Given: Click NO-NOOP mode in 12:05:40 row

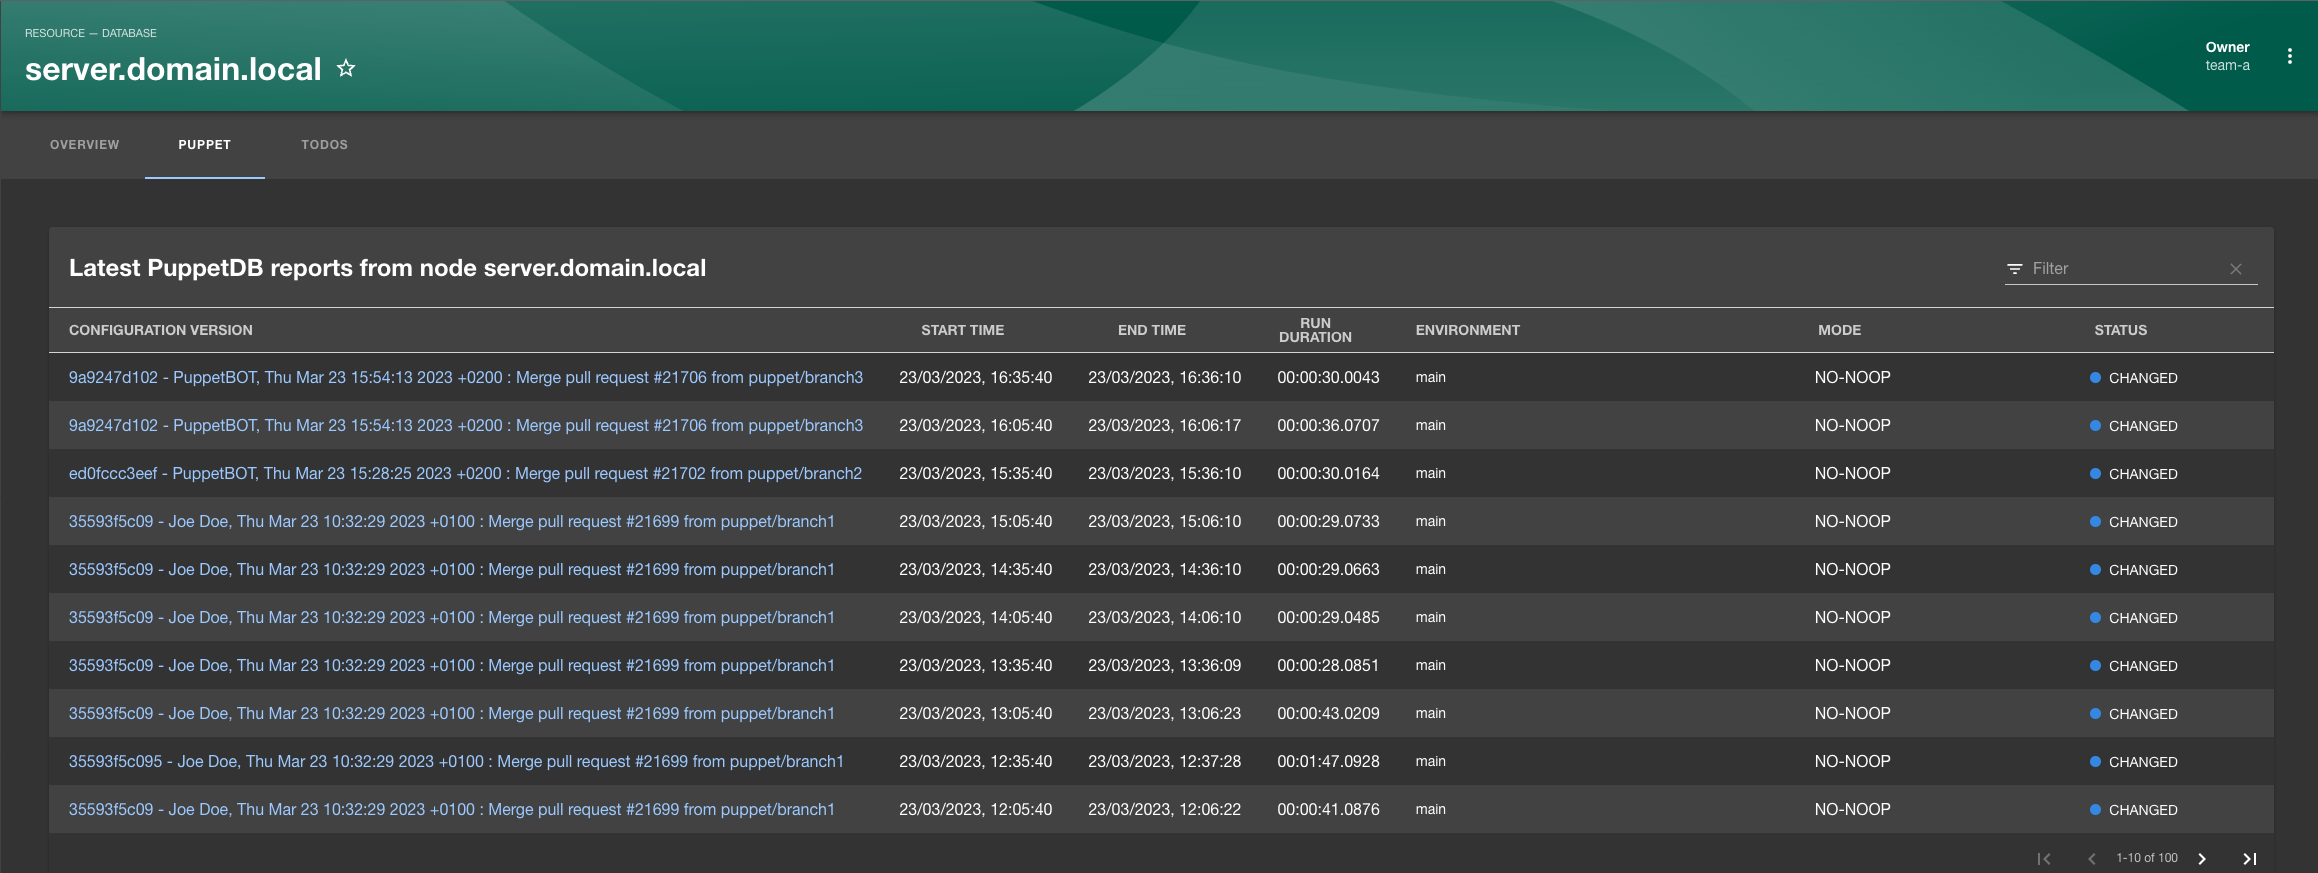Looking at the screenshot, I should coord(1852,809).
